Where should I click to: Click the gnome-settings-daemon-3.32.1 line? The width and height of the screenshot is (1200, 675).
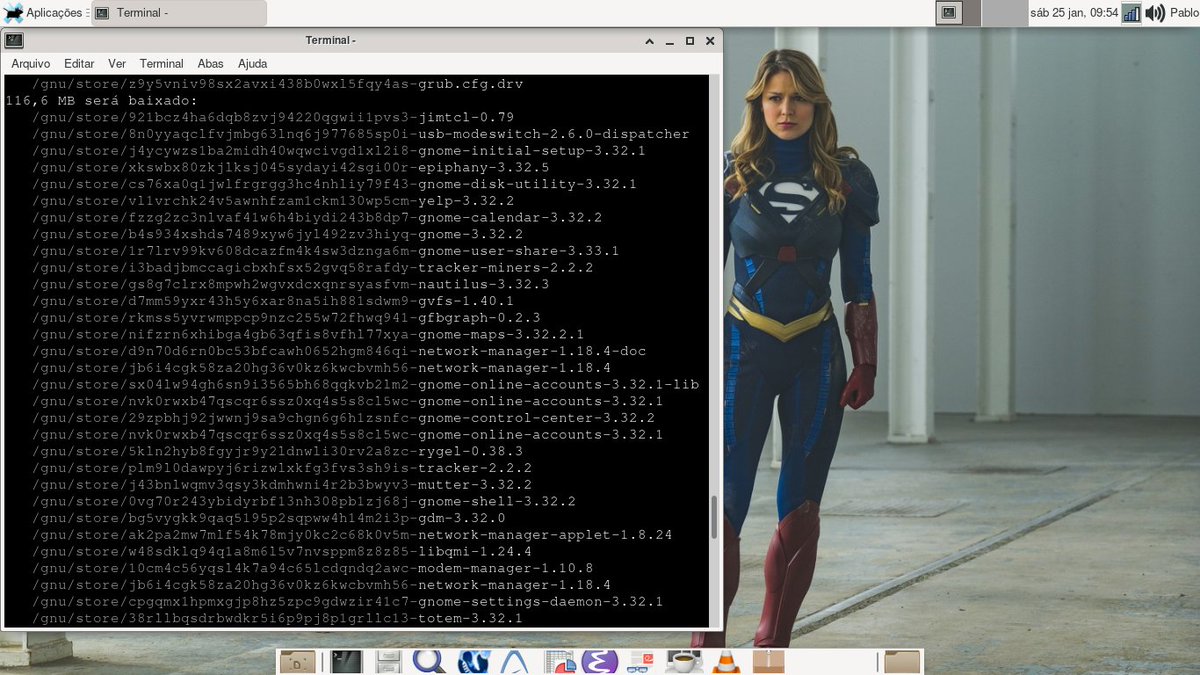point(347,601)
